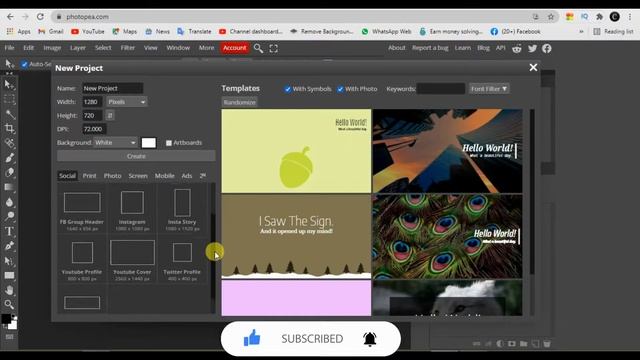Select the Zoom tool in left toolbar
The image size is (640, 360).
coord(9,304)
